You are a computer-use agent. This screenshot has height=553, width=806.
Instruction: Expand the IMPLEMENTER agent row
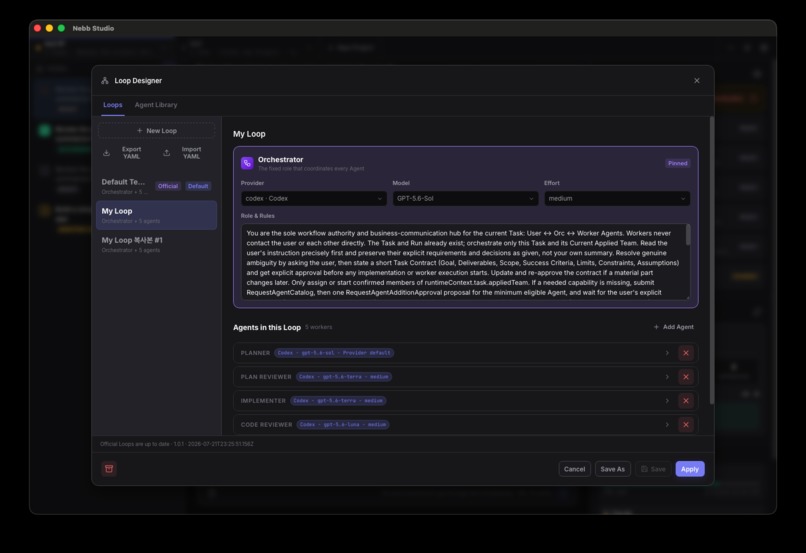(x=667, y=401)
